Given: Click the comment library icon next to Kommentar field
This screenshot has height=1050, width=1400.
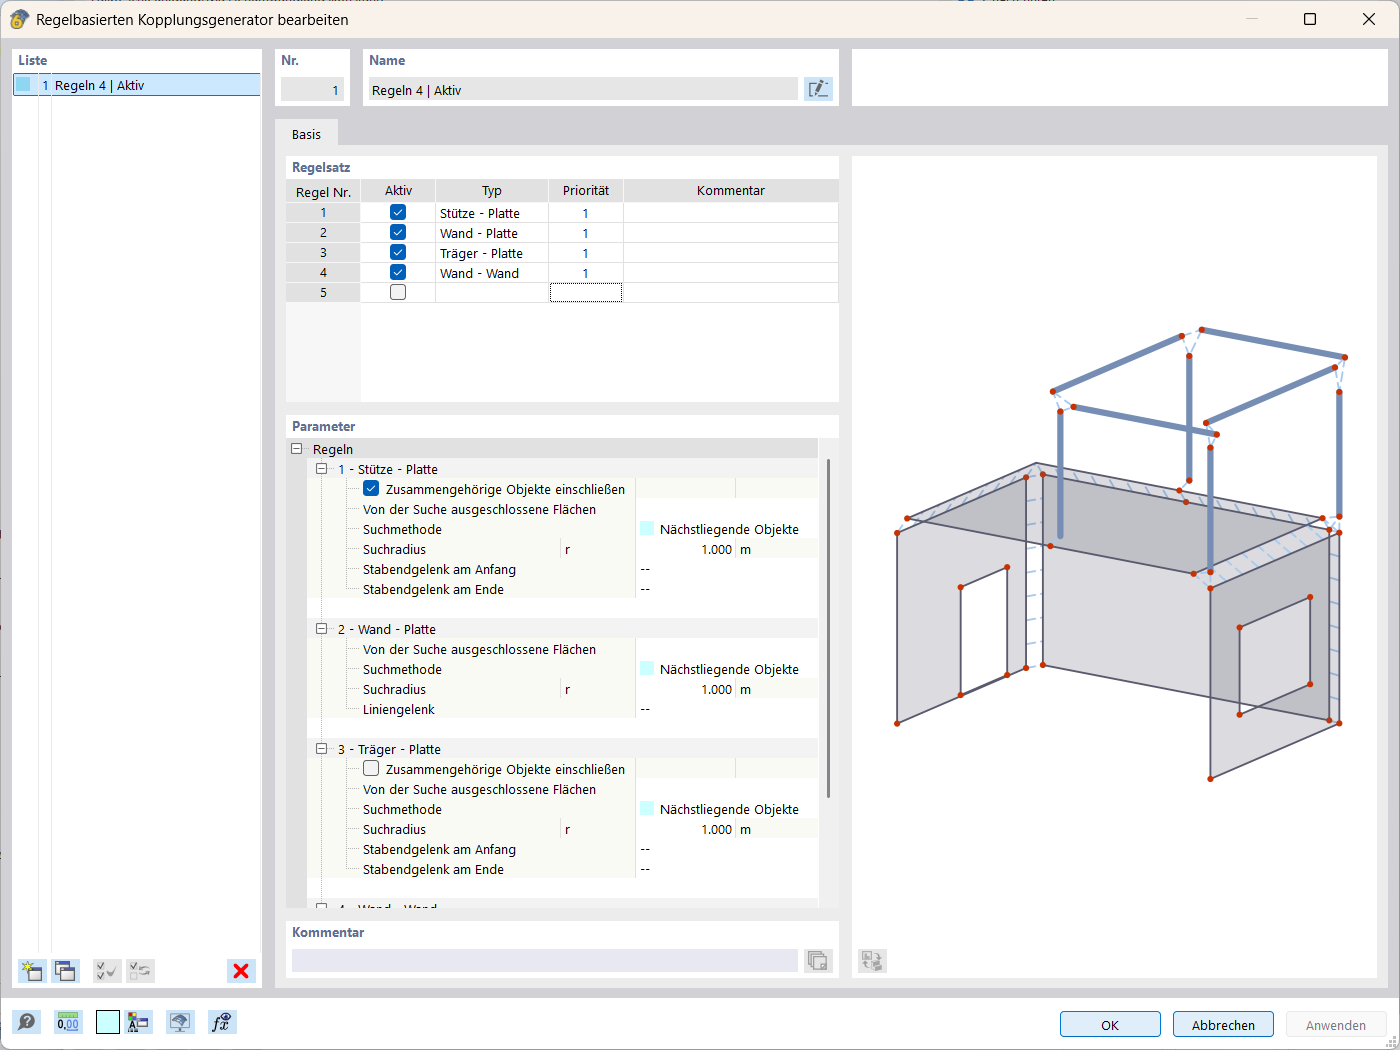Looking at the screenshot, I should [x=818, y=961].
